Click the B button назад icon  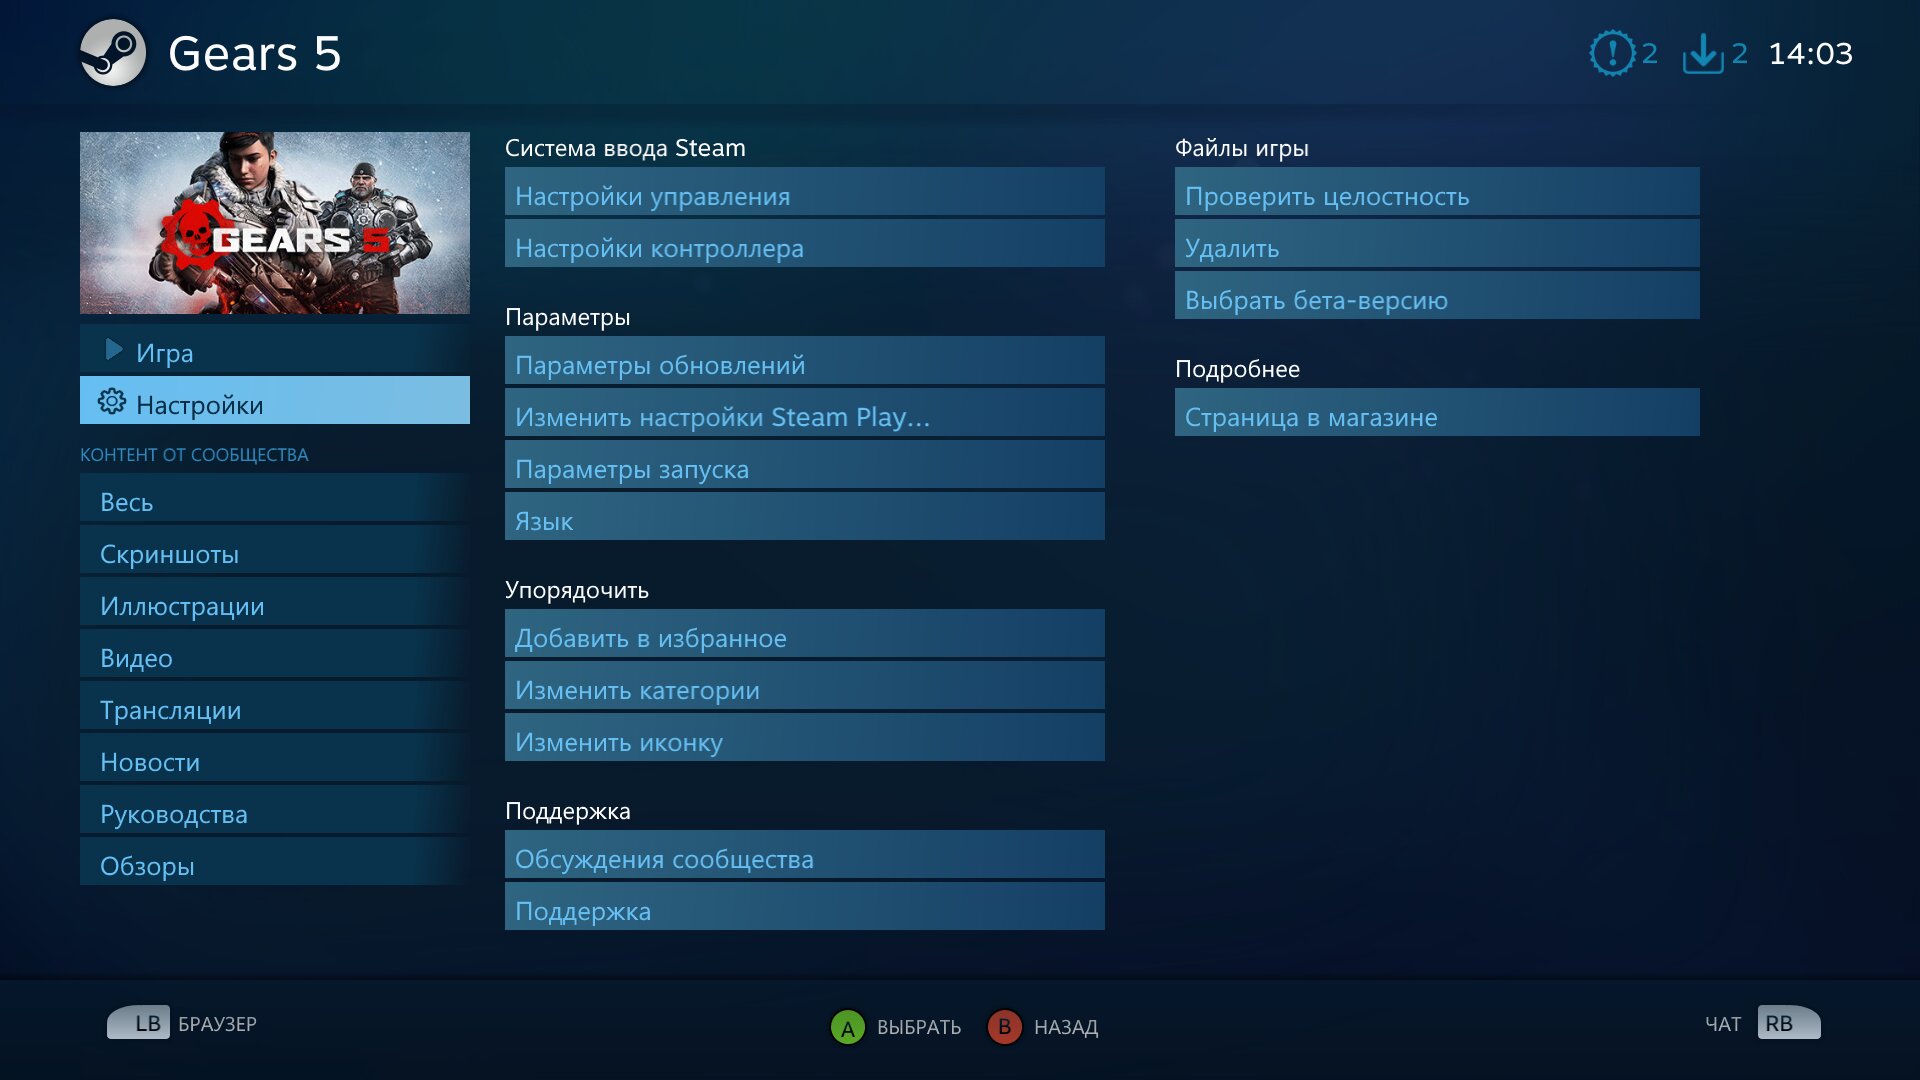coord(1007,1026)
